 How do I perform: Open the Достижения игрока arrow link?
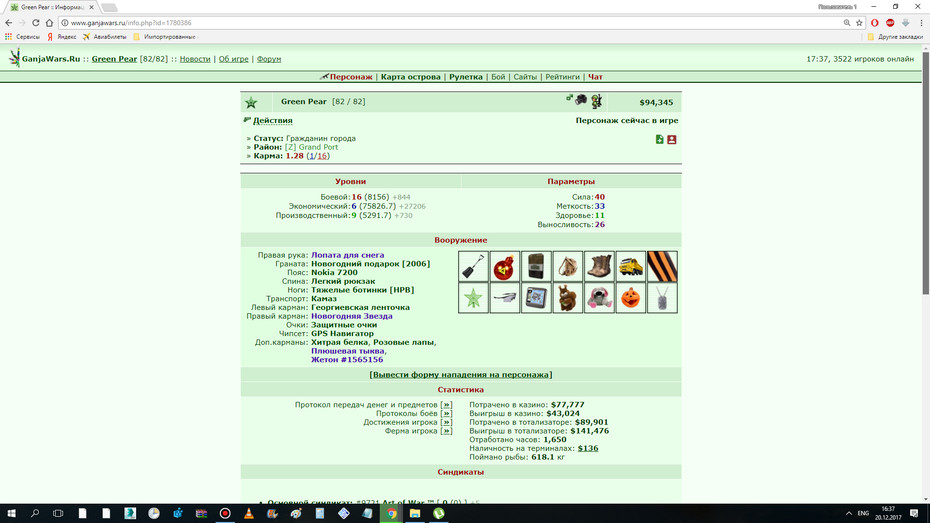[x=446, y=422]
